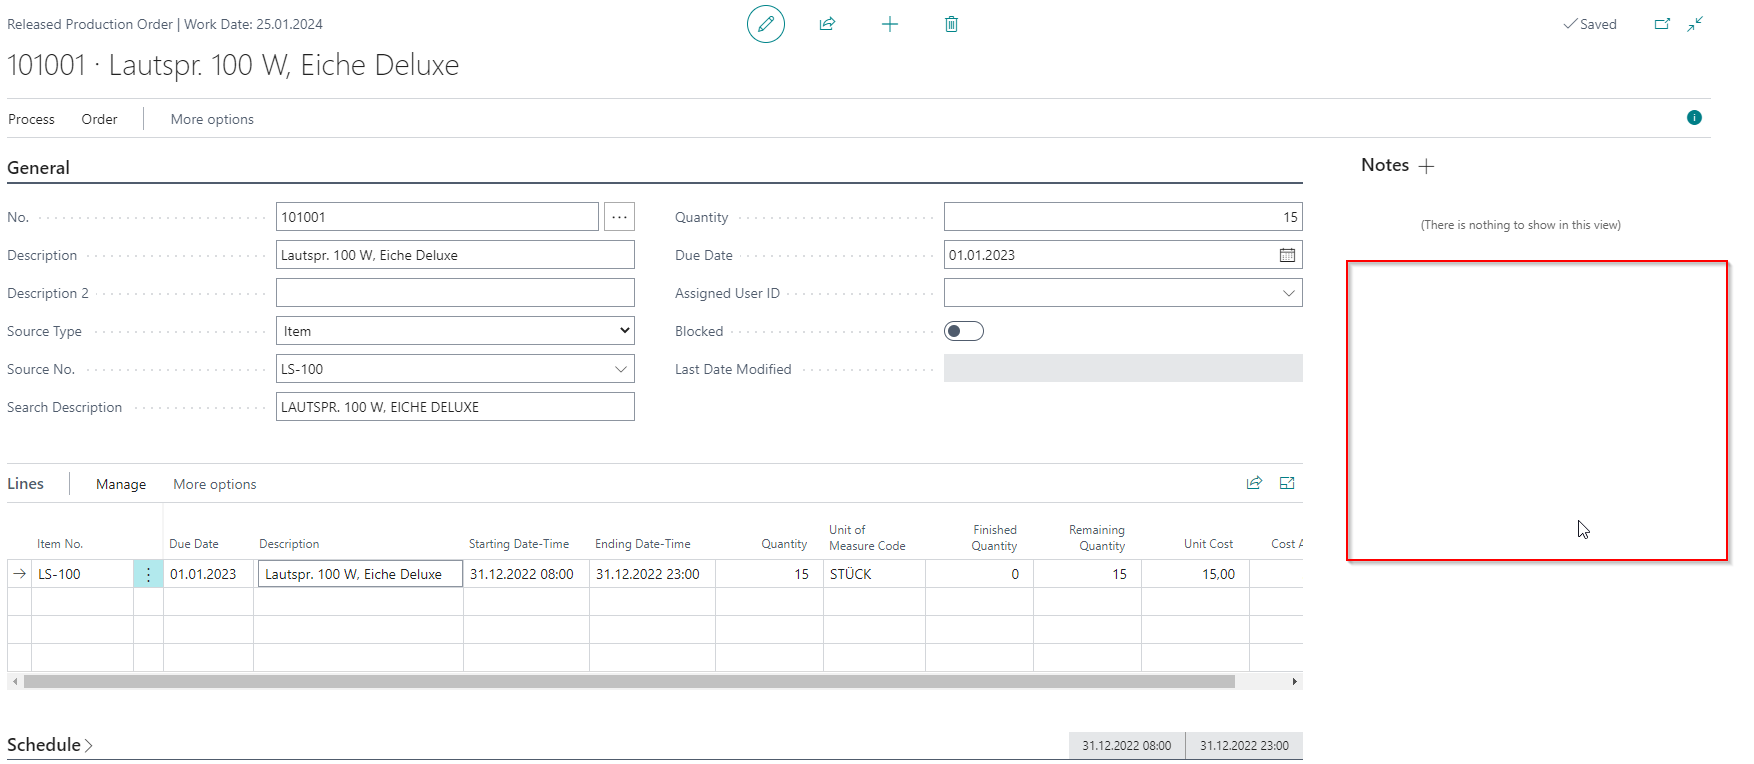This screenshot has height=764, width=1754.
Task: Open LS-100 row three-dot menu
Action: point(148,574)
